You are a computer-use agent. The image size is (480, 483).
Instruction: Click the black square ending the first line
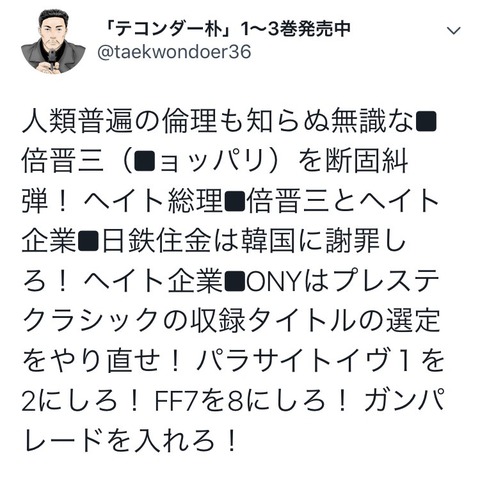[426, 122]
